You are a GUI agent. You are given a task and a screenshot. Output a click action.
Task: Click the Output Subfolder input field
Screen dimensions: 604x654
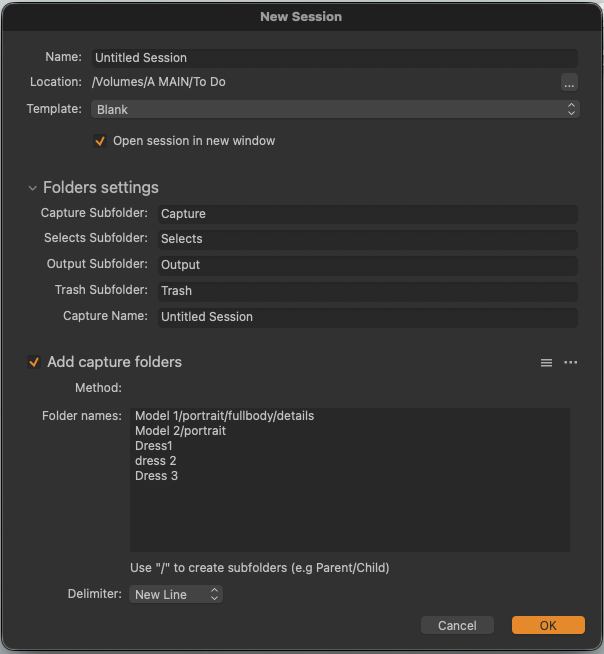coord(366,265)
